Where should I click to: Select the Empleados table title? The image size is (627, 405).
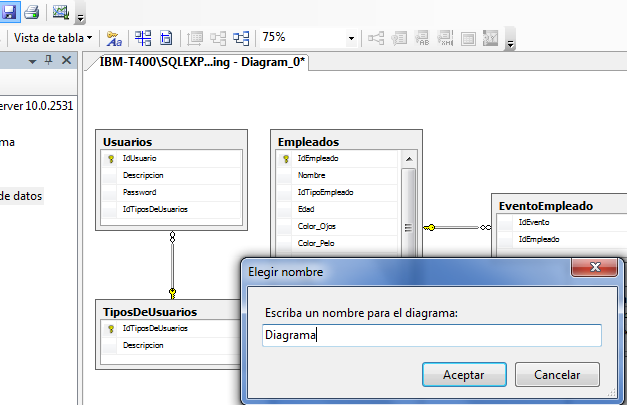point(308,142)
